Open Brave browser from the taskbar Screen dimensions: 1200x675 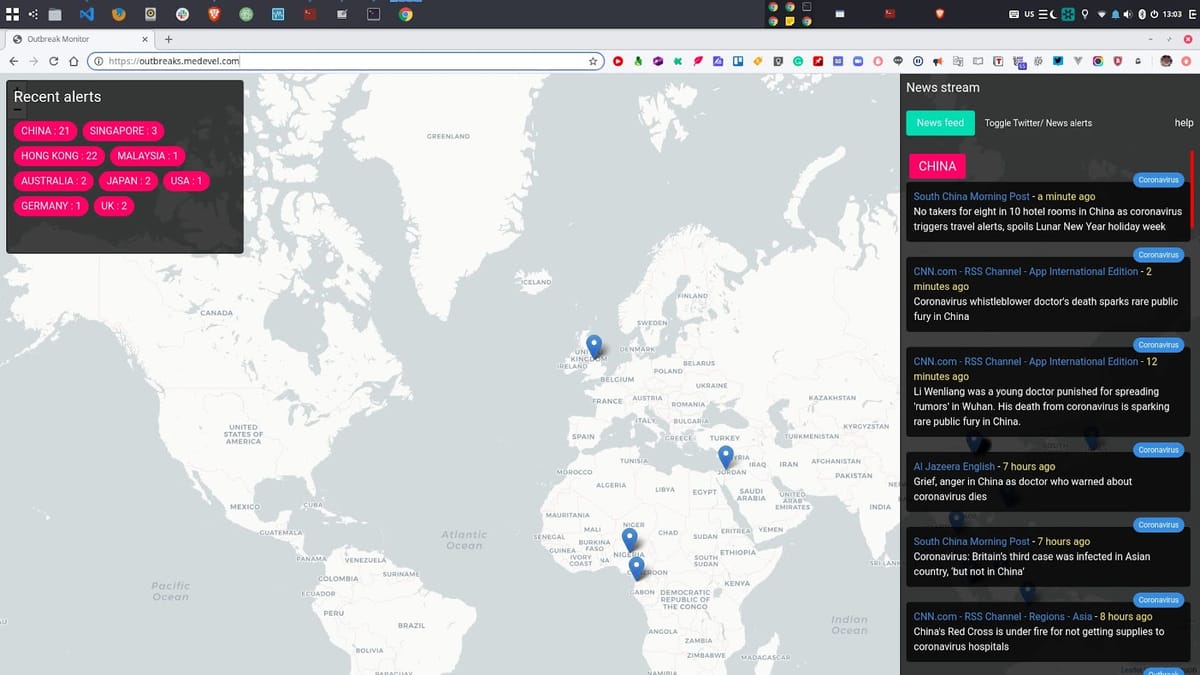click(214, 14)
